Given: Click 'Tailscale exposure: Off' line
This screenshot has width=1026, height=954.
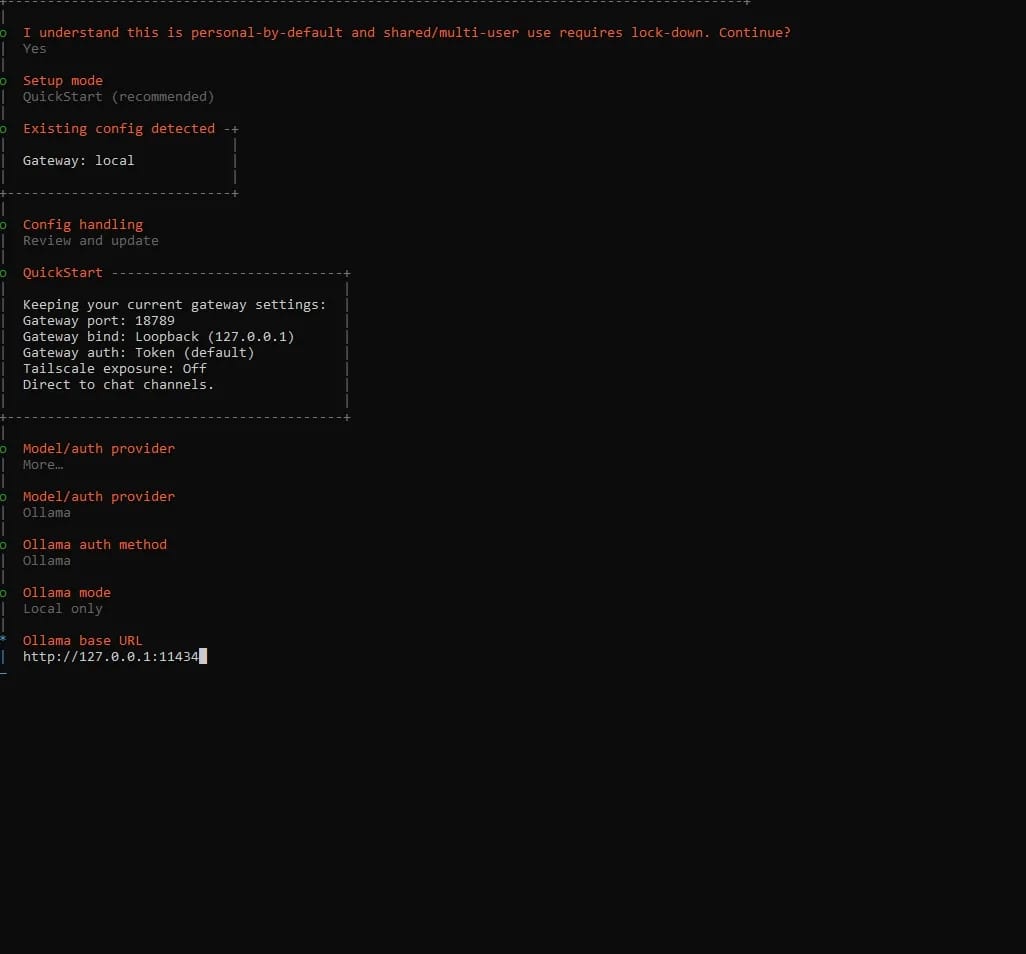Looking at the screenshot, I should (x=115, y=368).
